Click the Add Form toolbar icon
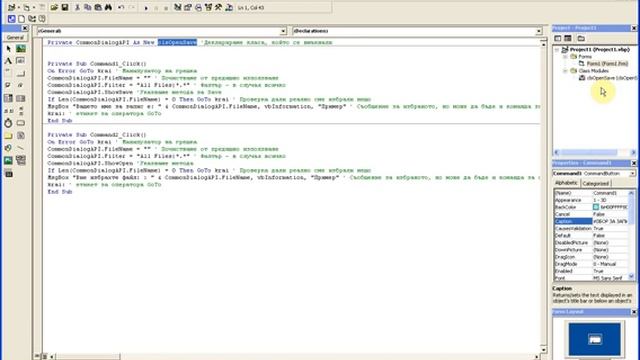This screenshot has height=360, width=640. pyautogui.click(x=26, y=7)
